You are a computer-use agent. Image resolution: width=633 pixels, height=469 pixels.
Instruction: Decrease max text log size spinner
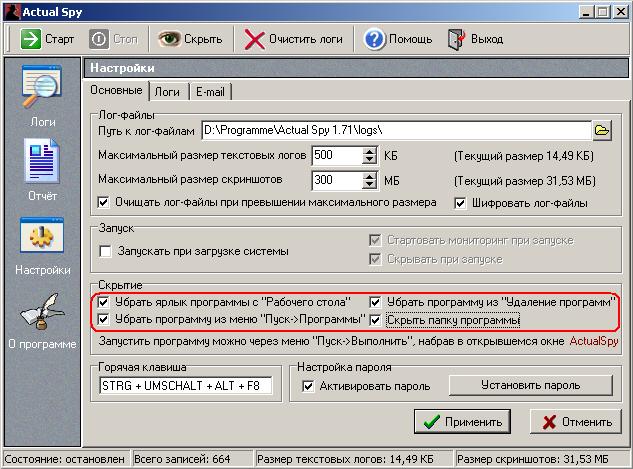coord(369,160)
